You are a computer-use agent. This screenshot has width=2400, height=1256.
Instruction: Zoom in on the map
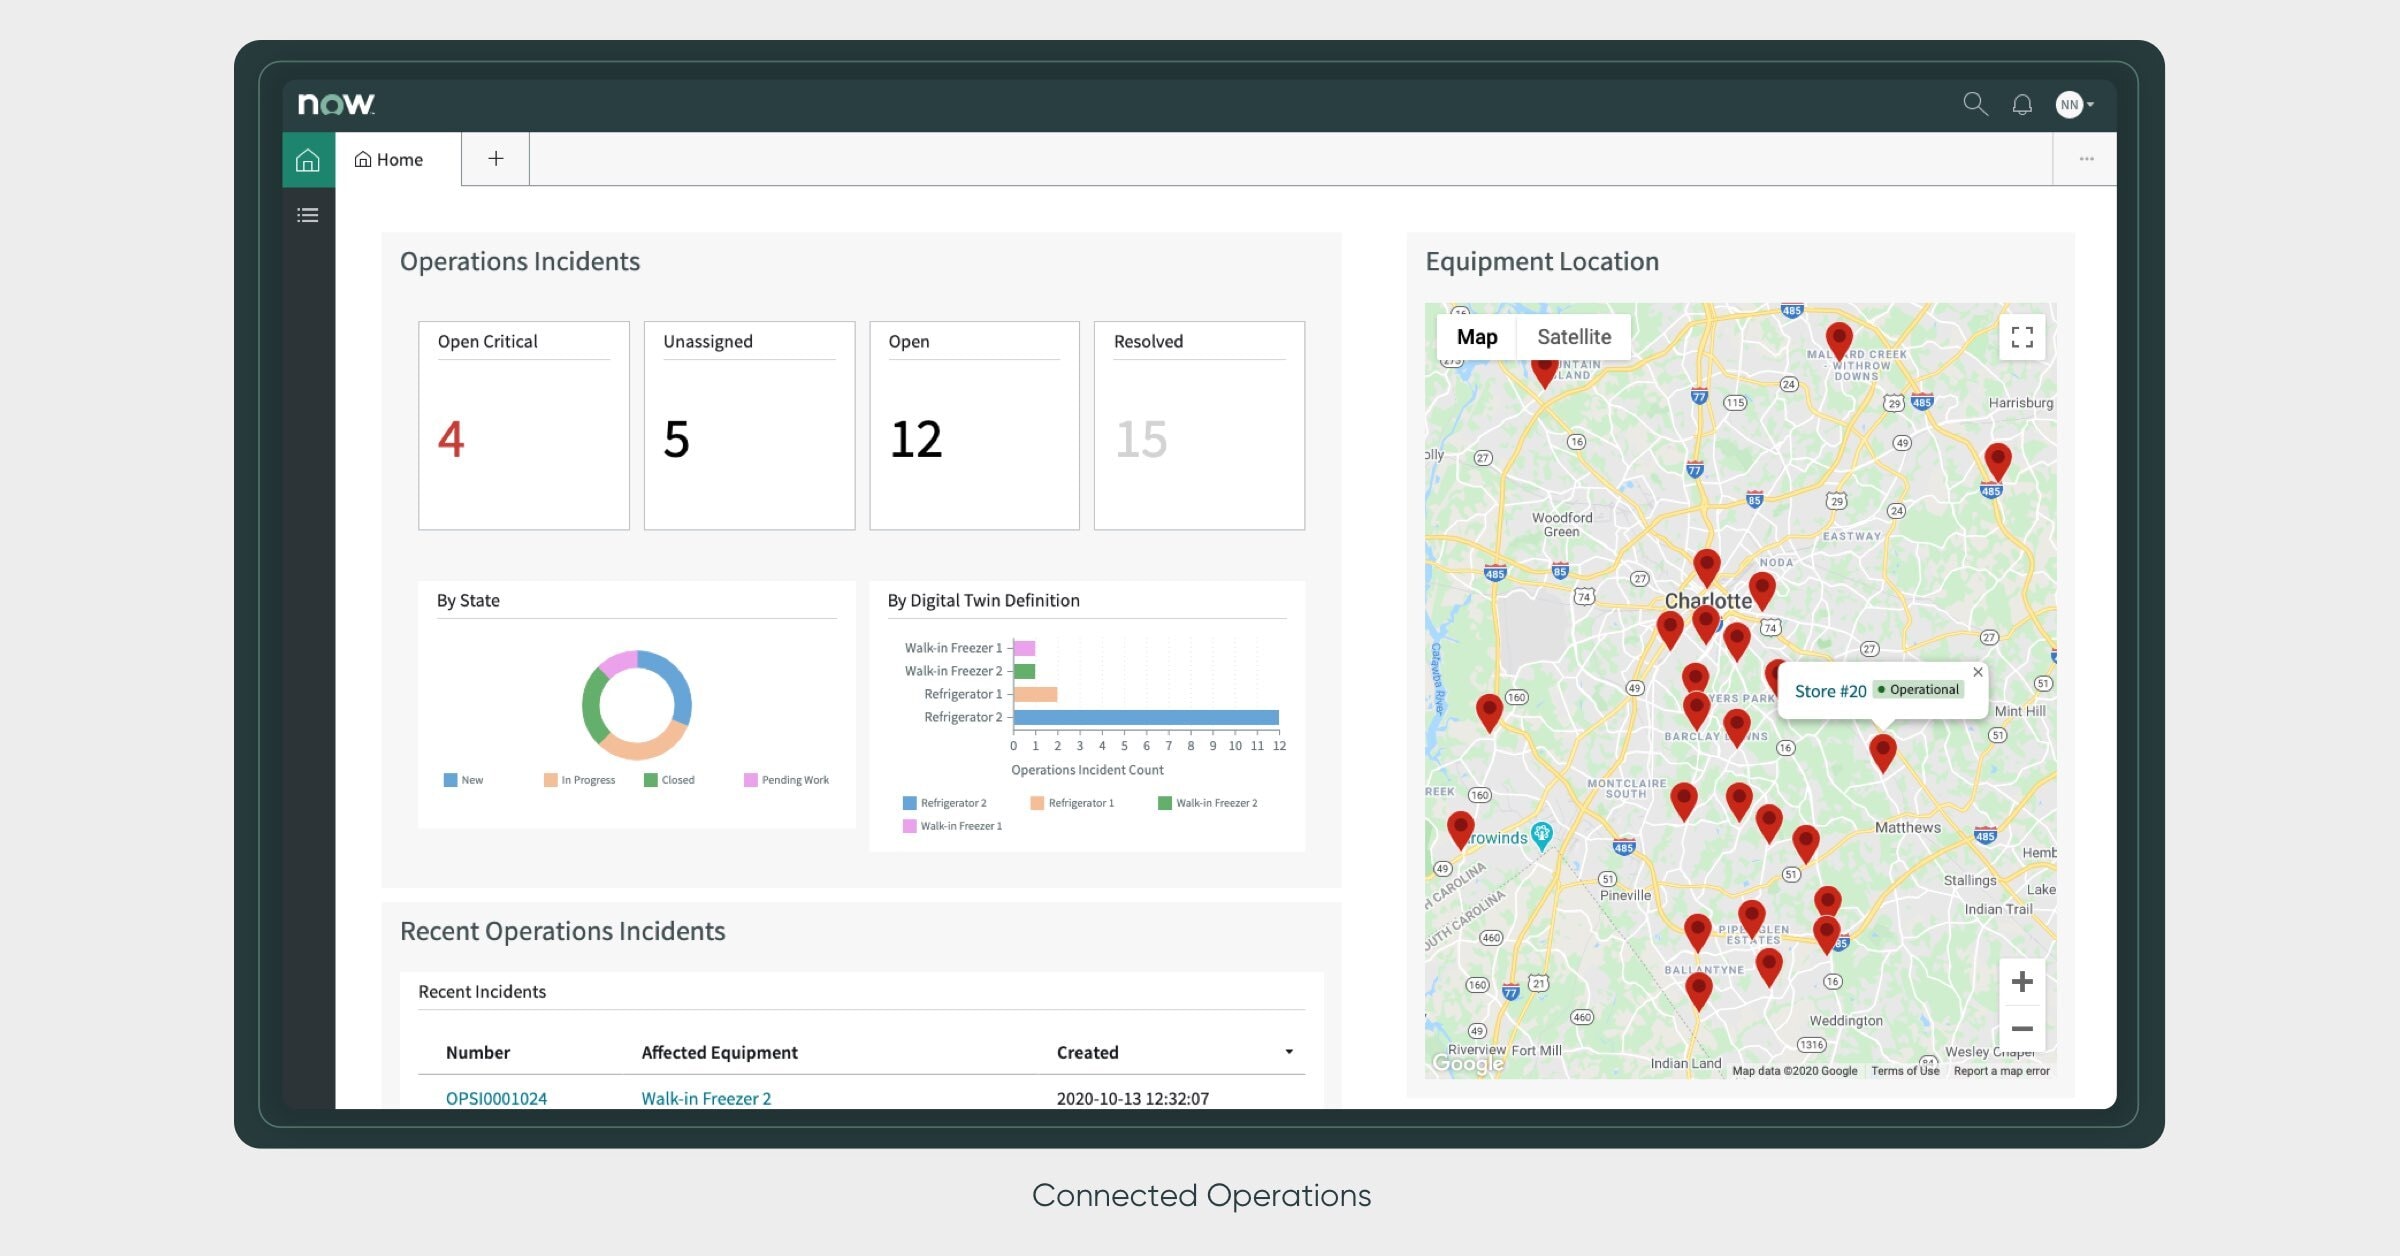pyautogui.click(x=2021, y=982)
